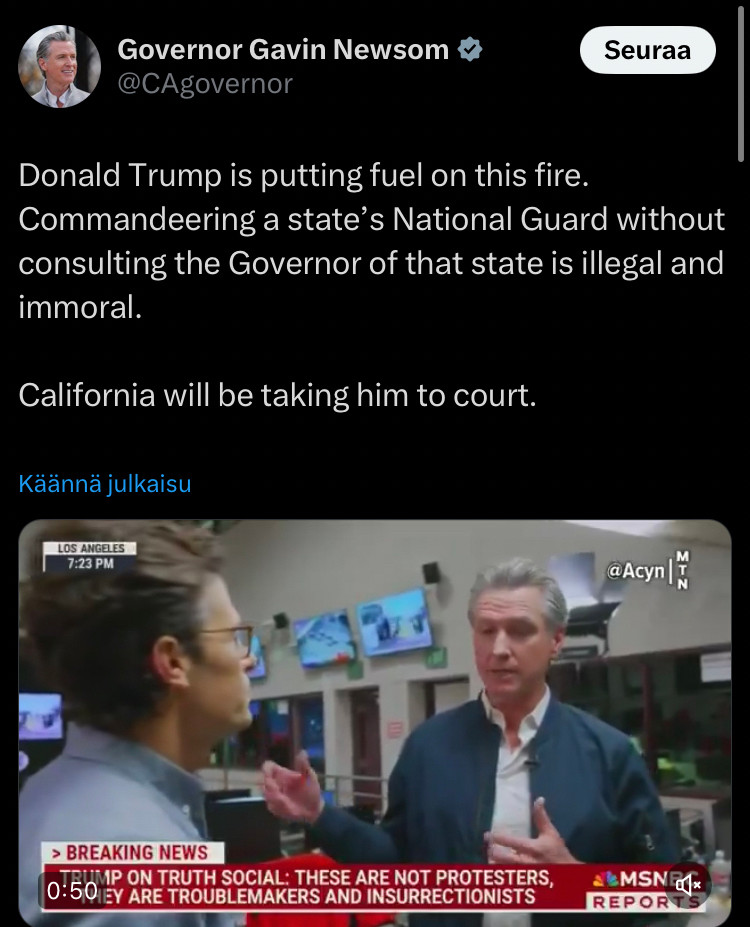Viewport: 750px width, 927px height.
Task: Click the 0:50 video duration label
Action: [72, 891]
